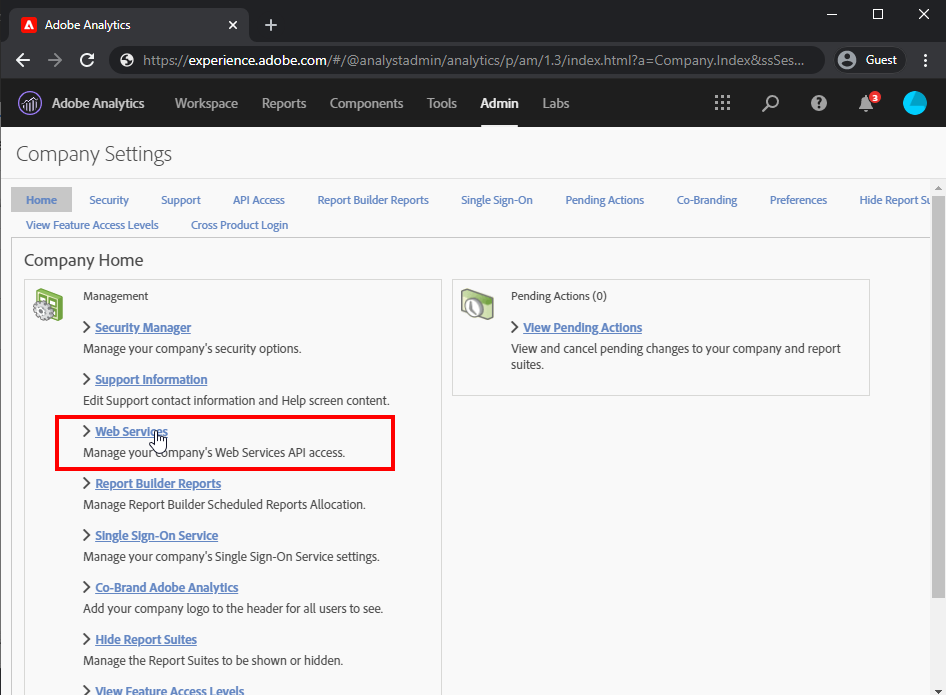Click the chevron beside Web Services
Screen dimensions: 946x695
(87, 431)
